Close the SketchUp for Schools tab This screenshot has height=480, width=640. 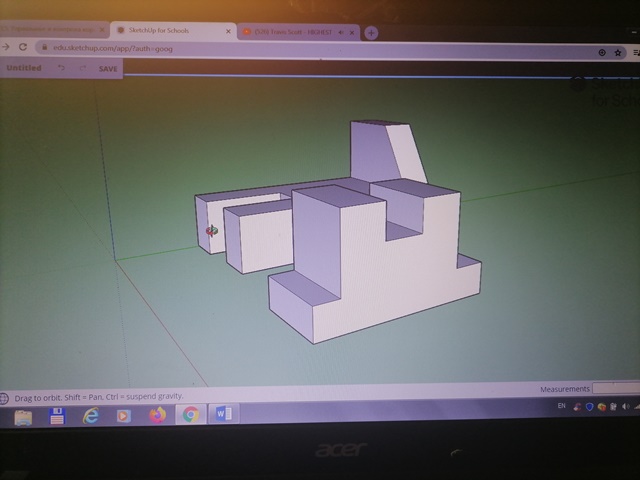click(228, 31)
